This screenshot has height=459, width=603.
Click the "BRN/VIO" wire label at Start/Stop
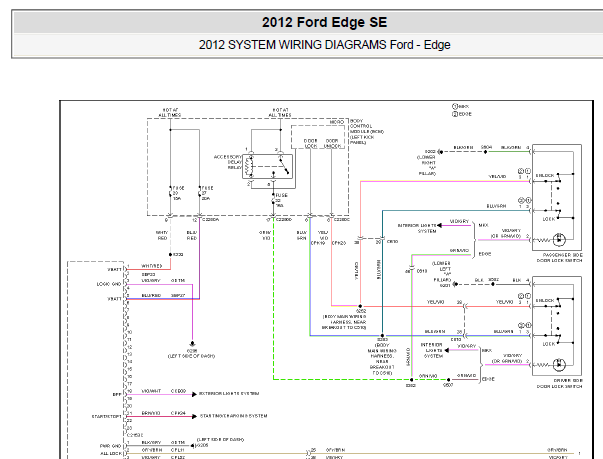151,413
